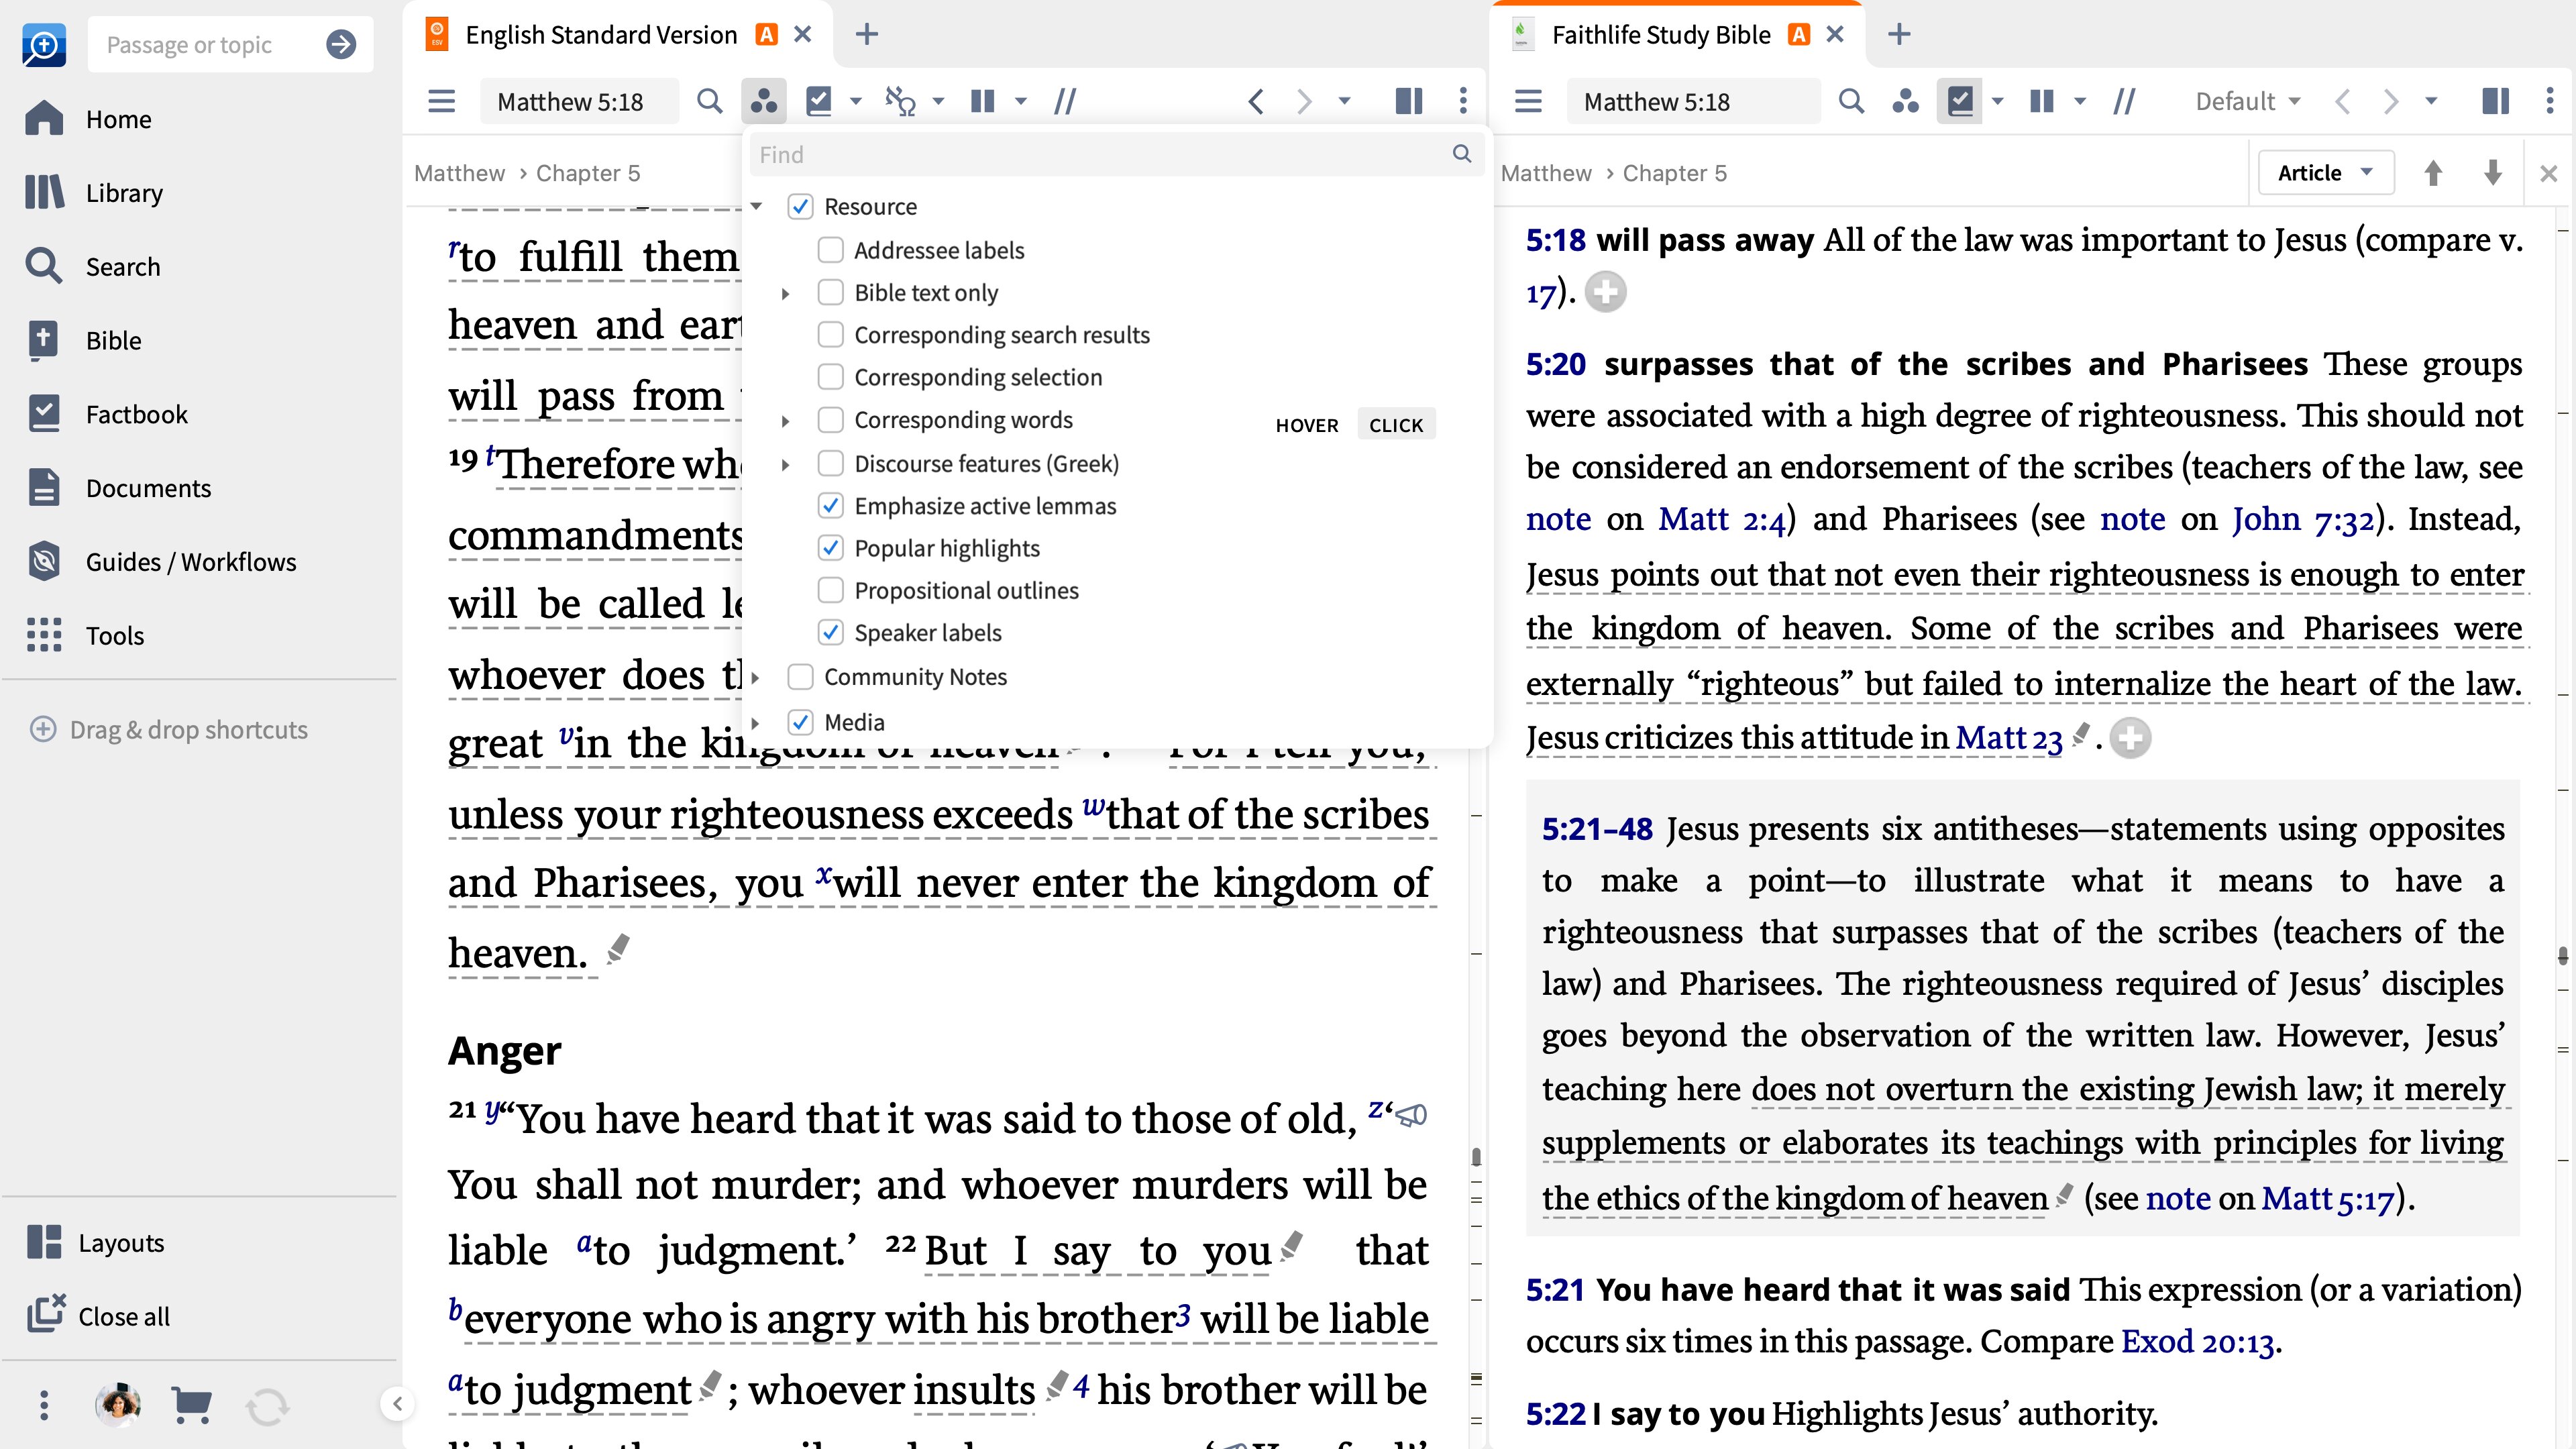The image size is (2576, 1449).
Task: Enable Corresponding selection
Action: [830, 377]
